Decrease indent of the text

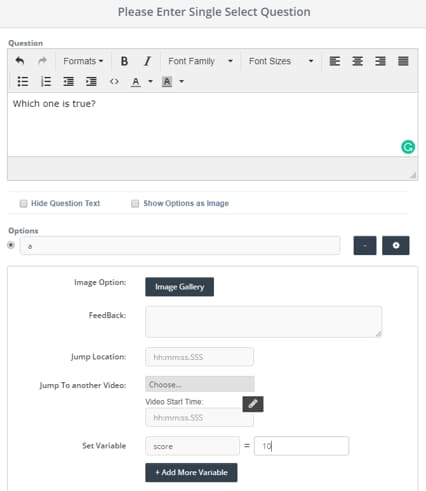(69, 81)
